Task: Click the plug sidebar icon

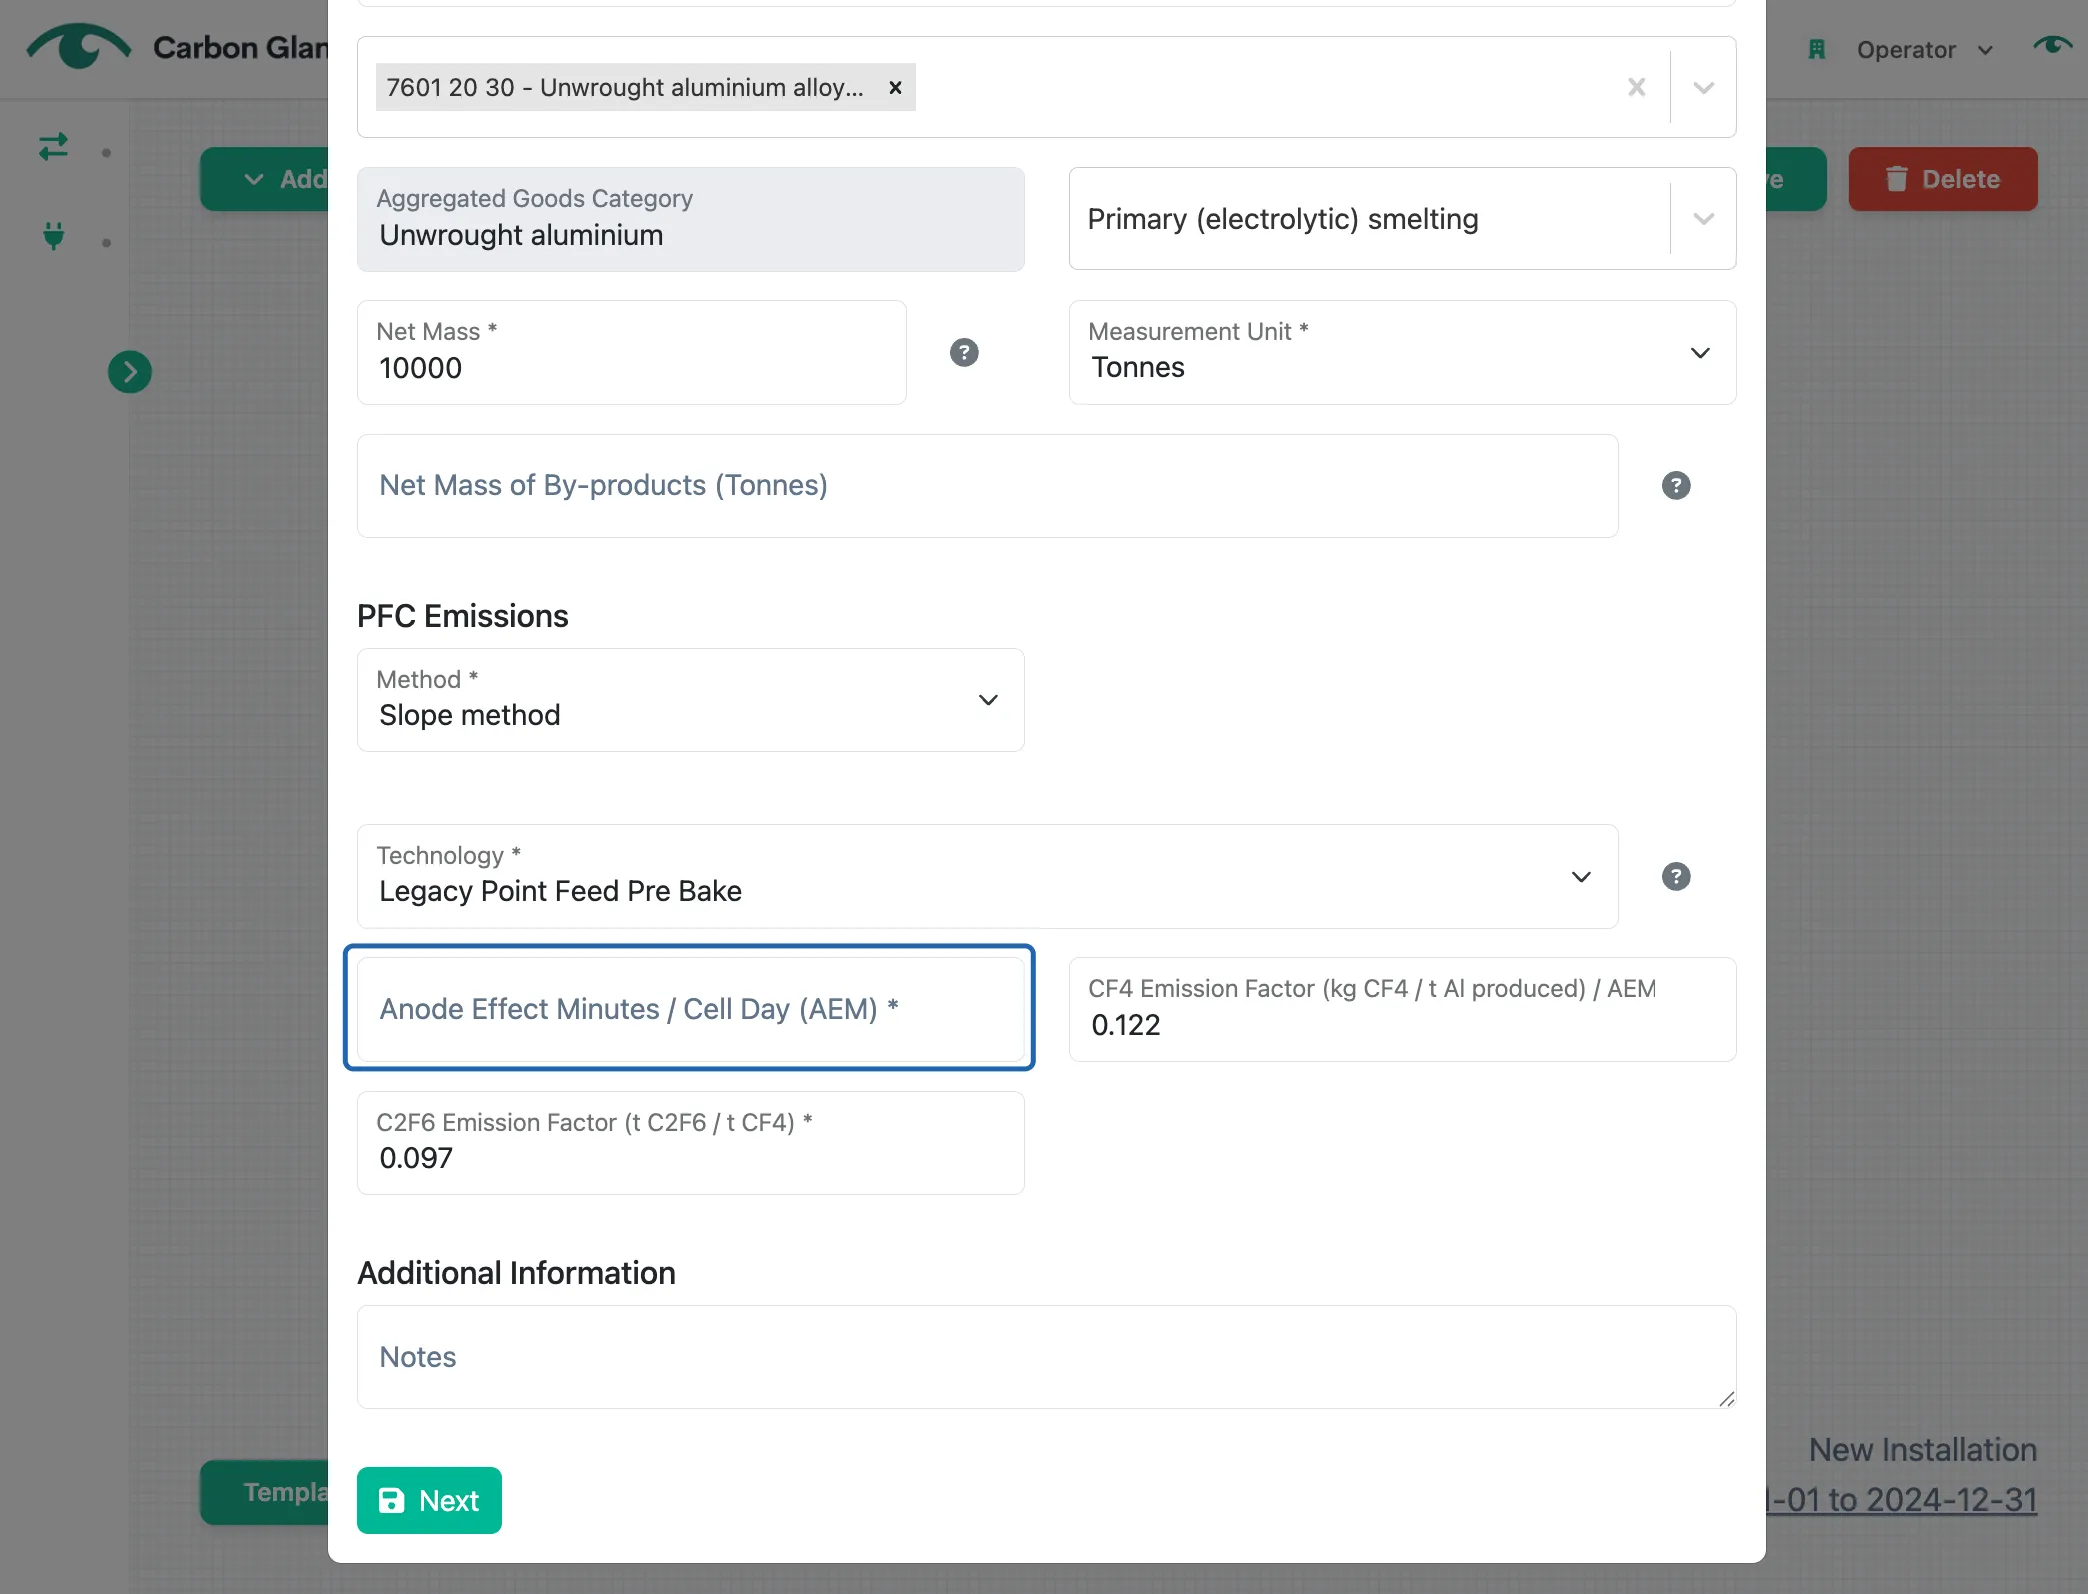Action: tap(53, 236)
